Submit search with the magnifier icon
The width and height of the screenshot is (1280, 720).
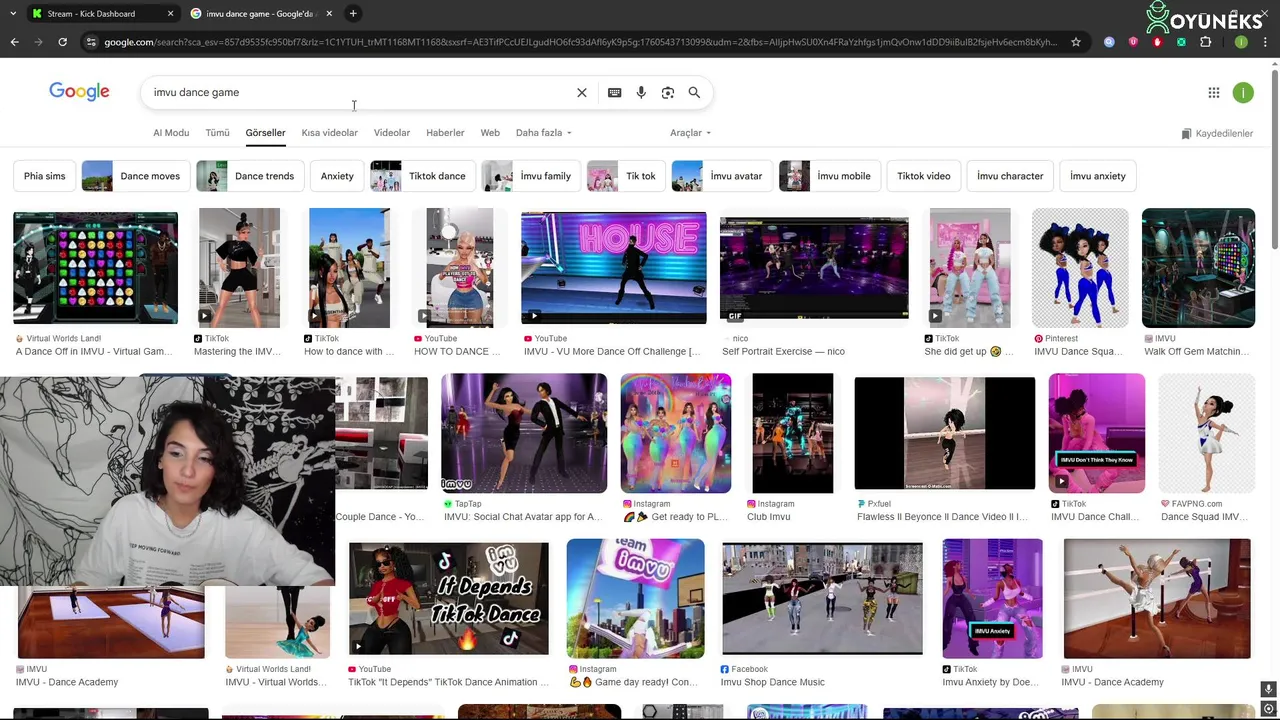694,92
